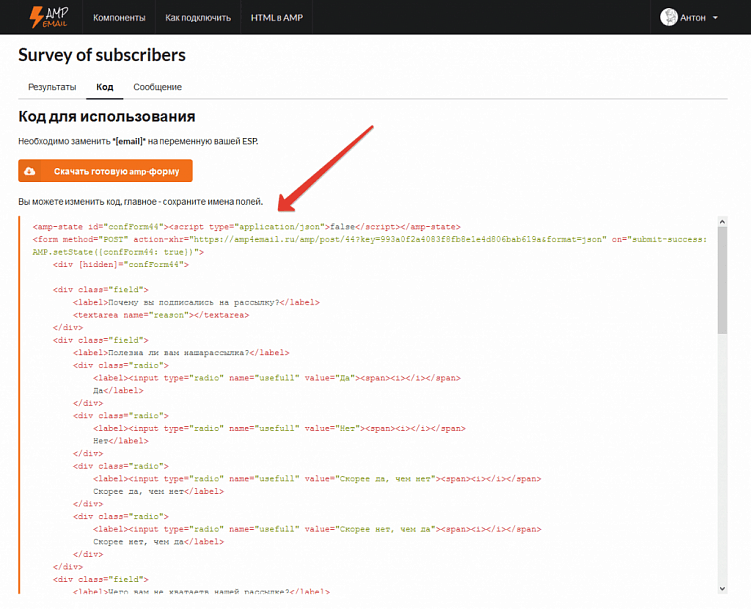Click the Код для использования heading
The image size is (751, 609).
(106, 117)
